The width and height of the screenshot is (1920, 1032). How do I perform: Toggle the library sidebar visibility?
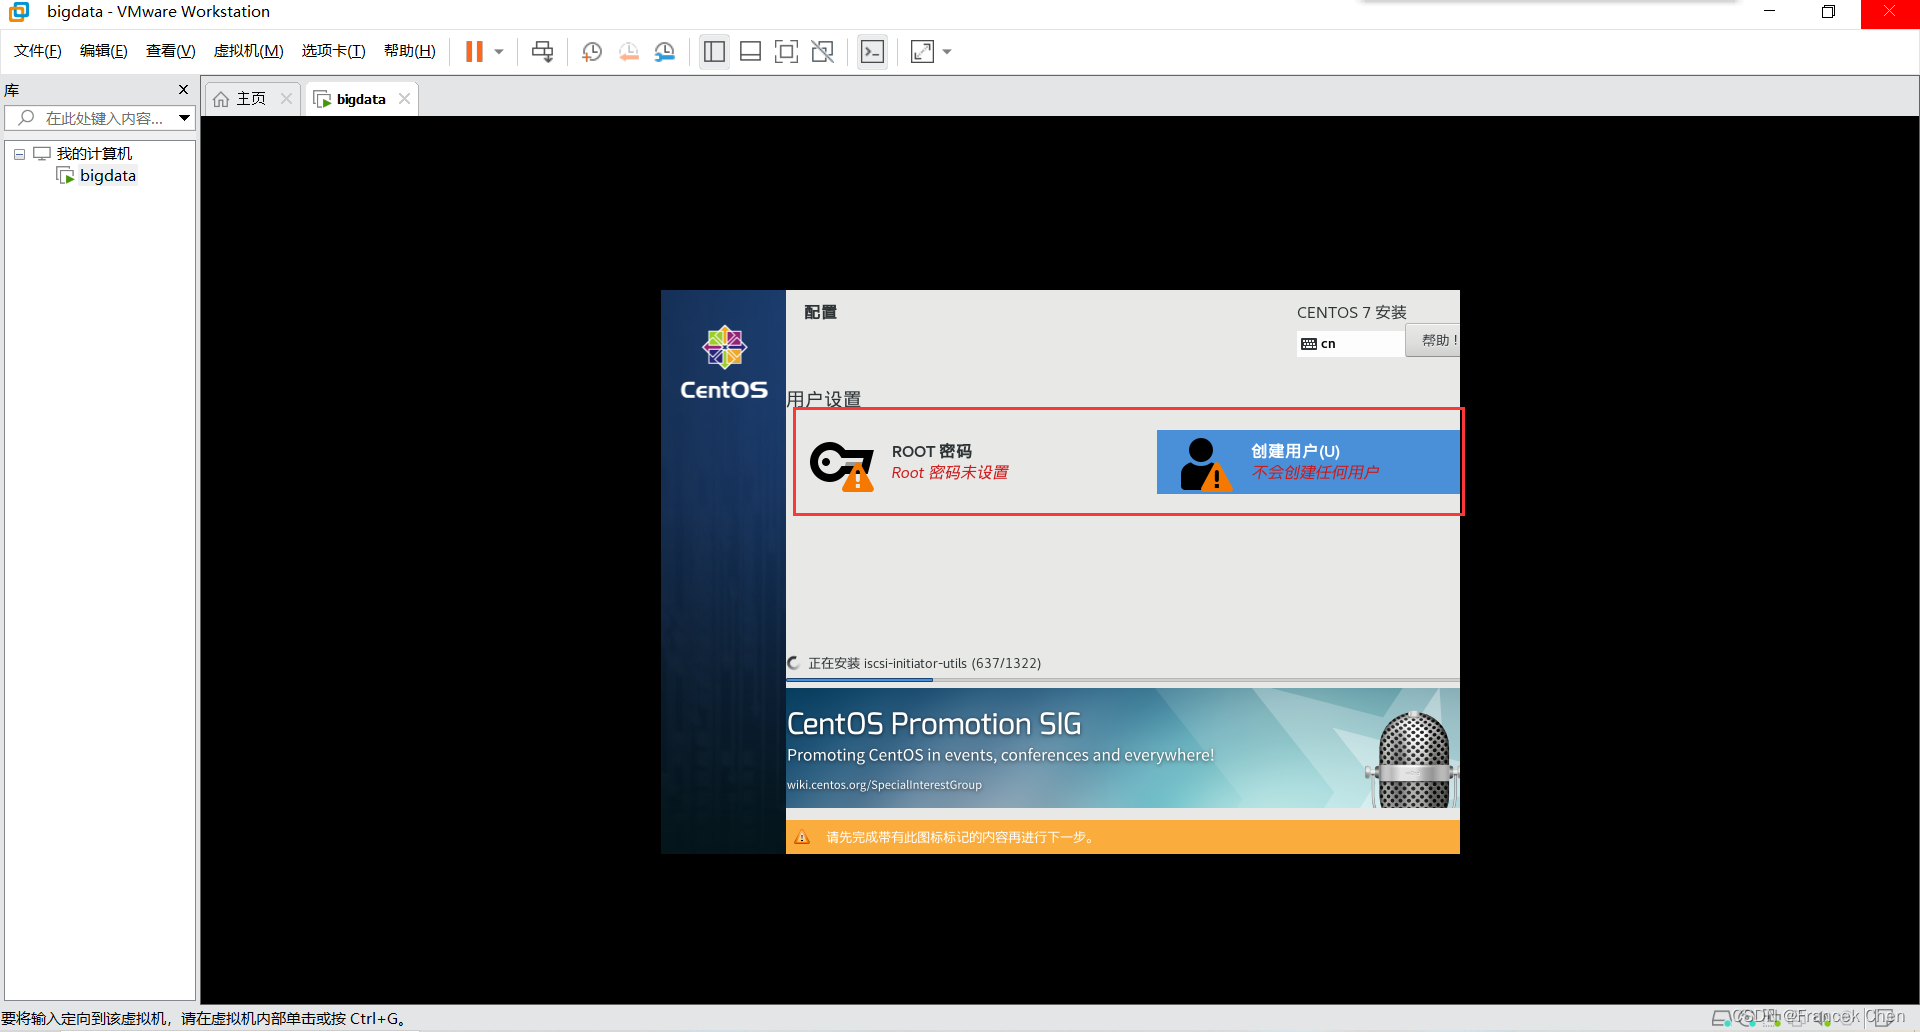coord(714,51)
